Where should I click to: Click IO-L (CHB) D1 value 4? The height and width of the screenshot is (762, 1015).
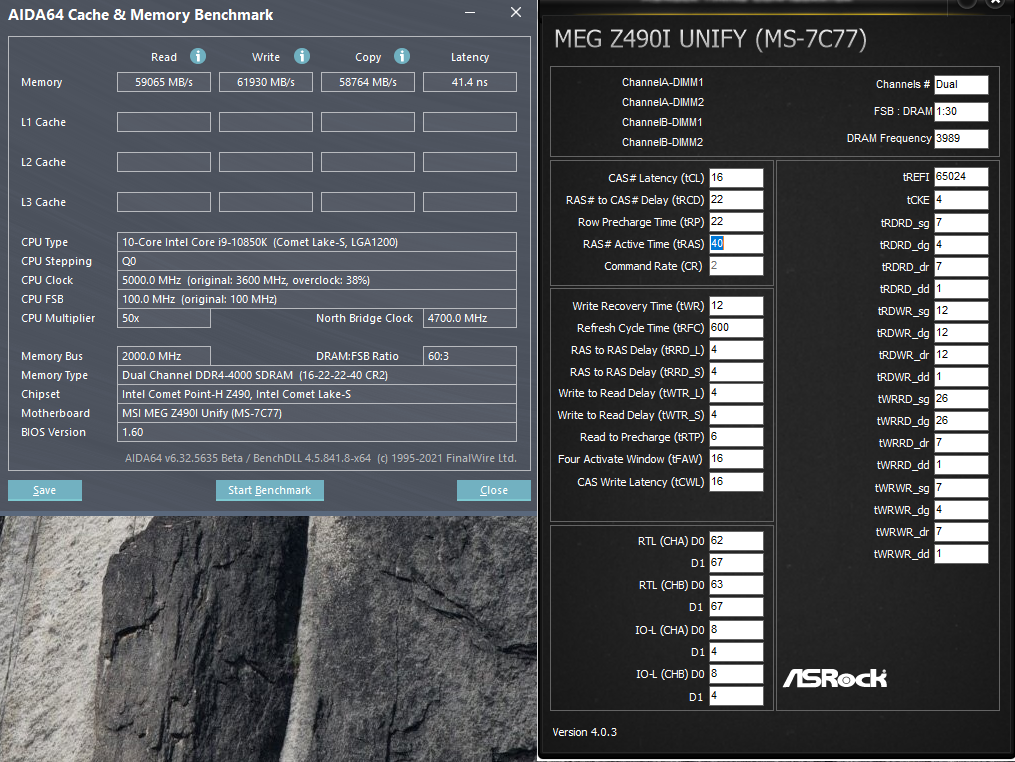(x=736, y=696)
